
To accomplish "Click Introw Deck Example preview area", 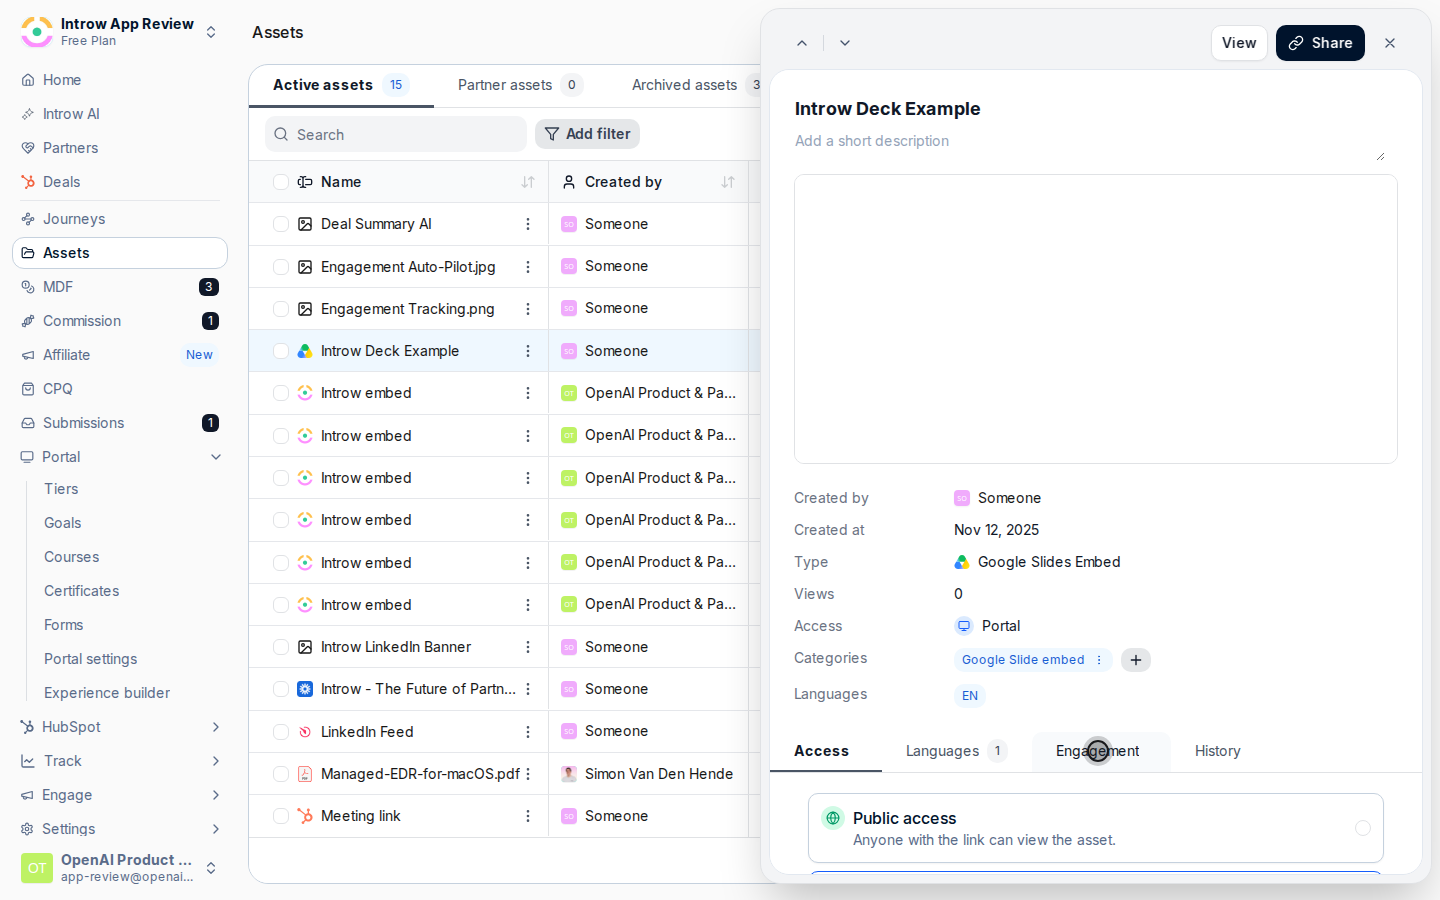I will point(1096,319).
